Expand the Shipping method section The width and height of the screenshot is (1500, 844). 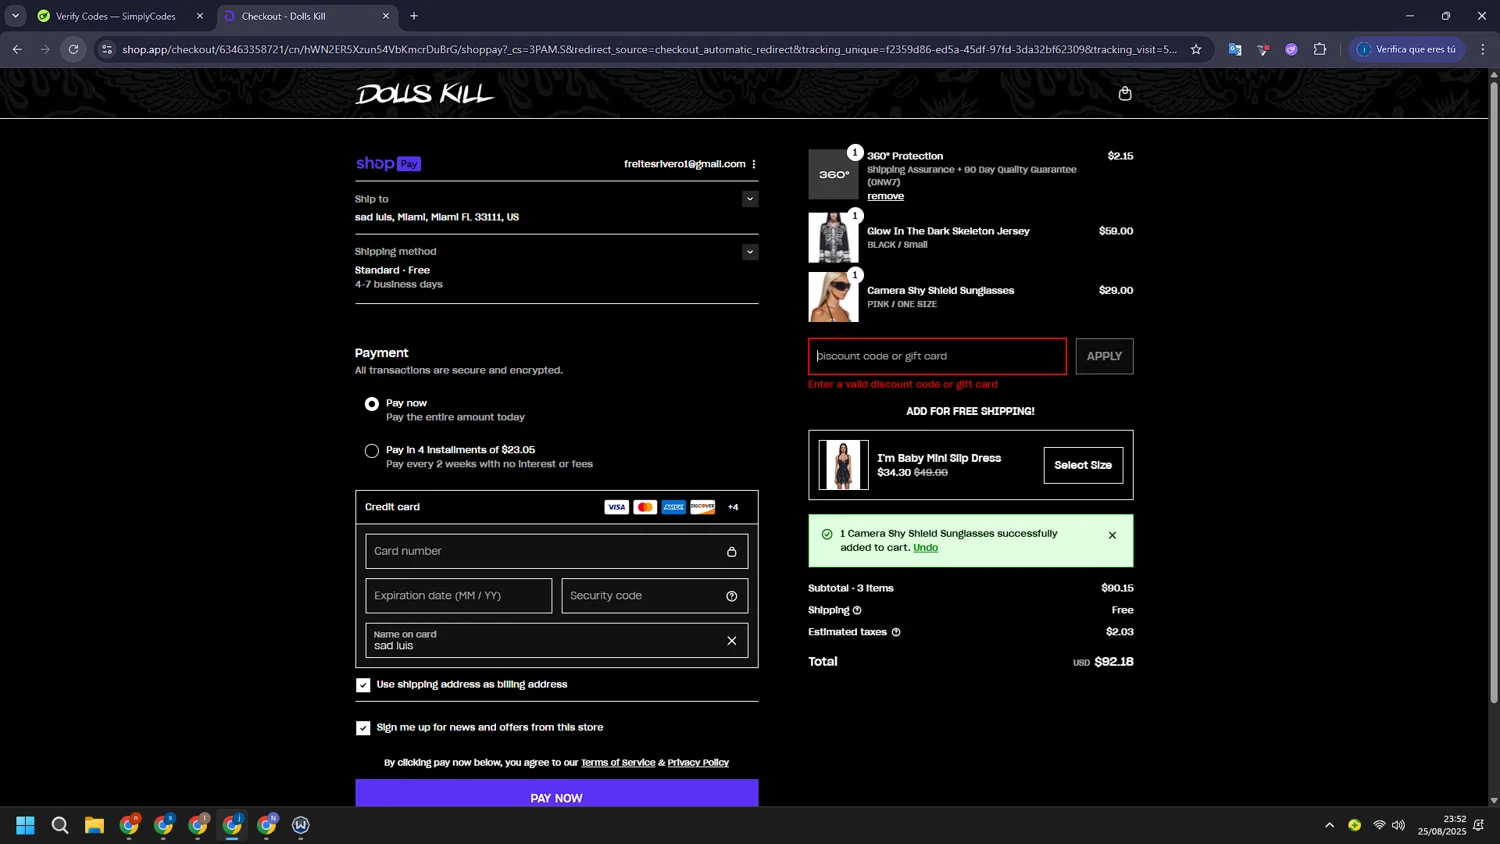[750, 252]
